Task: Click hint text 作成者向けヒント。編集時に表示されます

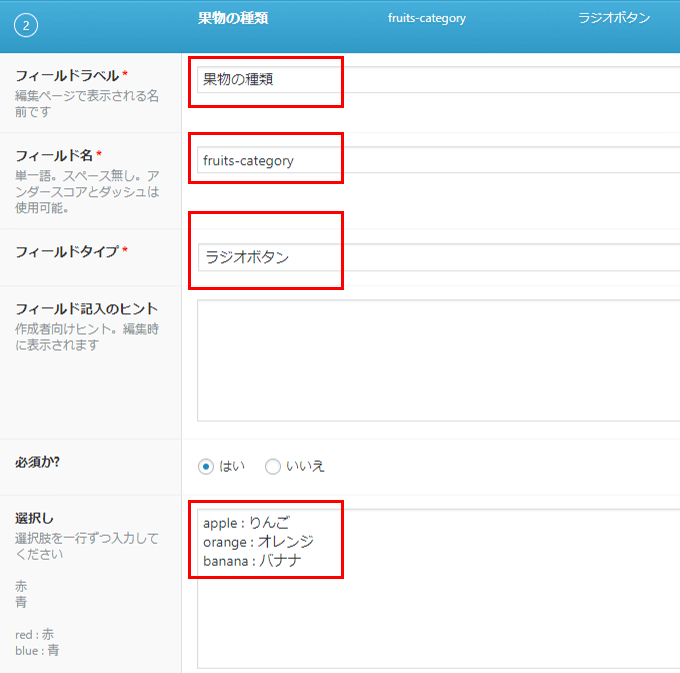Action: coord(87,336)
